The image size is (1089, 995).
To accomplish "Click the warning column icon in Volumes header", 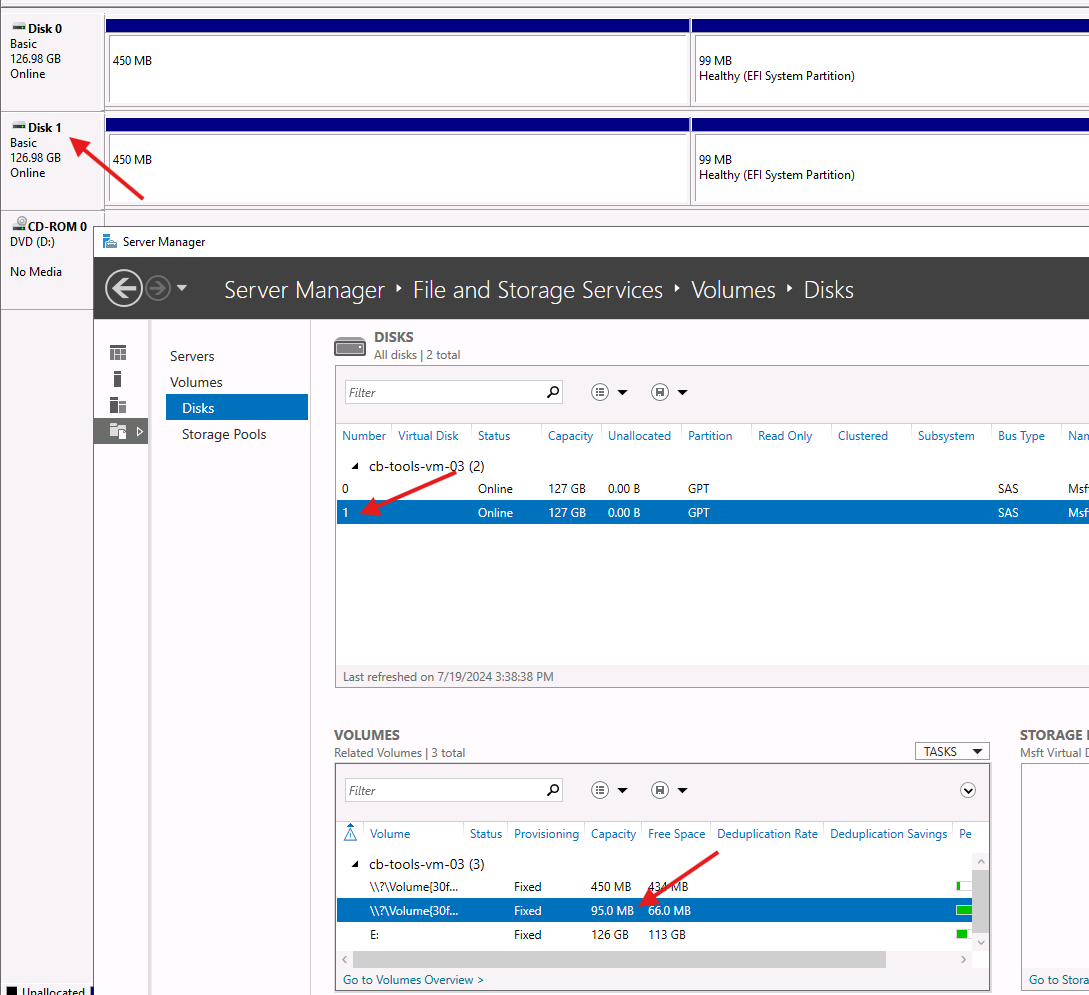I will (350, 833).
